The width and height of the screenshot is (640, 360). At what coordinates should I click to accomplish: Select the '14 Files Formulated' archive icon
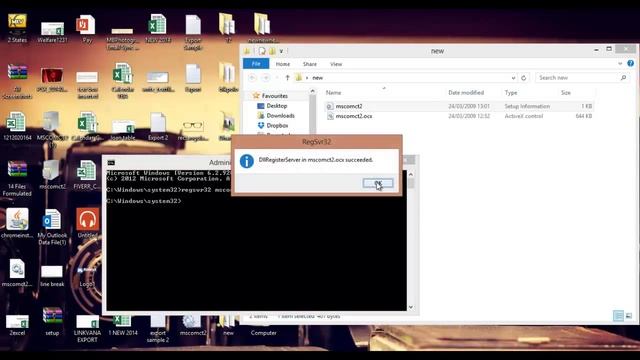click(x=17, y=178)
